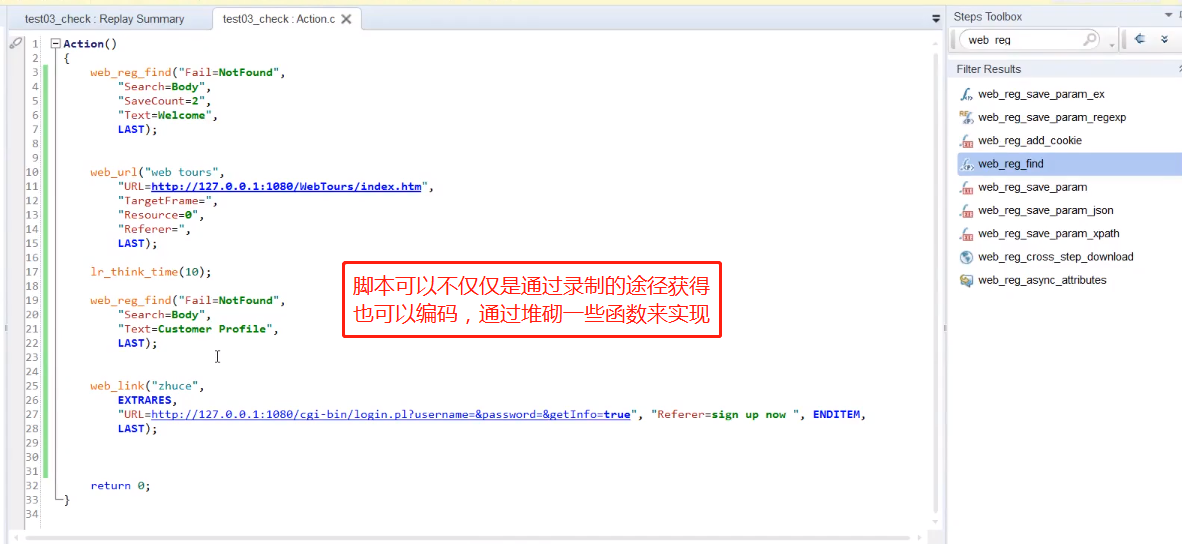
Task: Open the editor tab list dropdown
Action: [935, 19]
